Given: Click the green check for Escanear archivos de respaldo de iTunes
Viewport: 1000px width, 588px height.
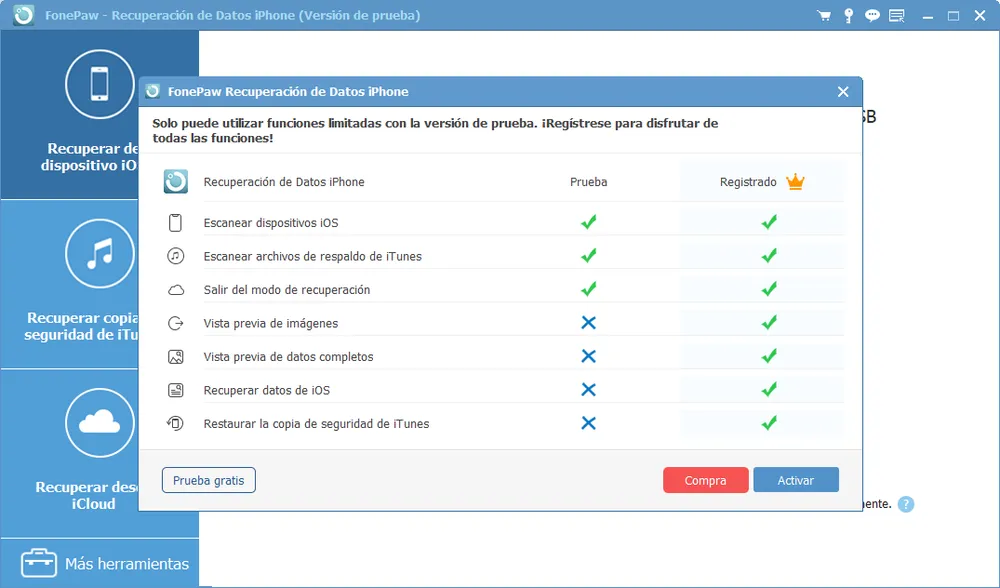Looking at the screenshot, I should pos(589,255).
